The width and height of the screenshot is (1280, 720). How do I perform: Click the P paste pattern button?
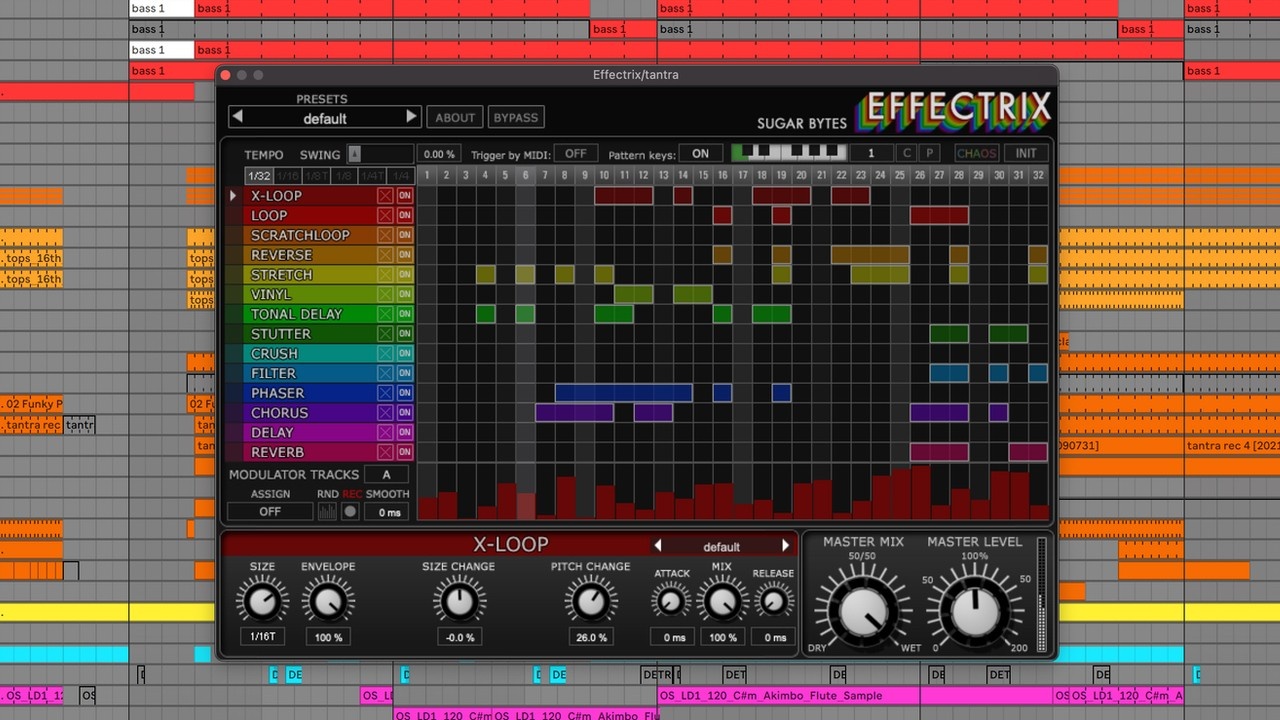click(x=930, y=153)
